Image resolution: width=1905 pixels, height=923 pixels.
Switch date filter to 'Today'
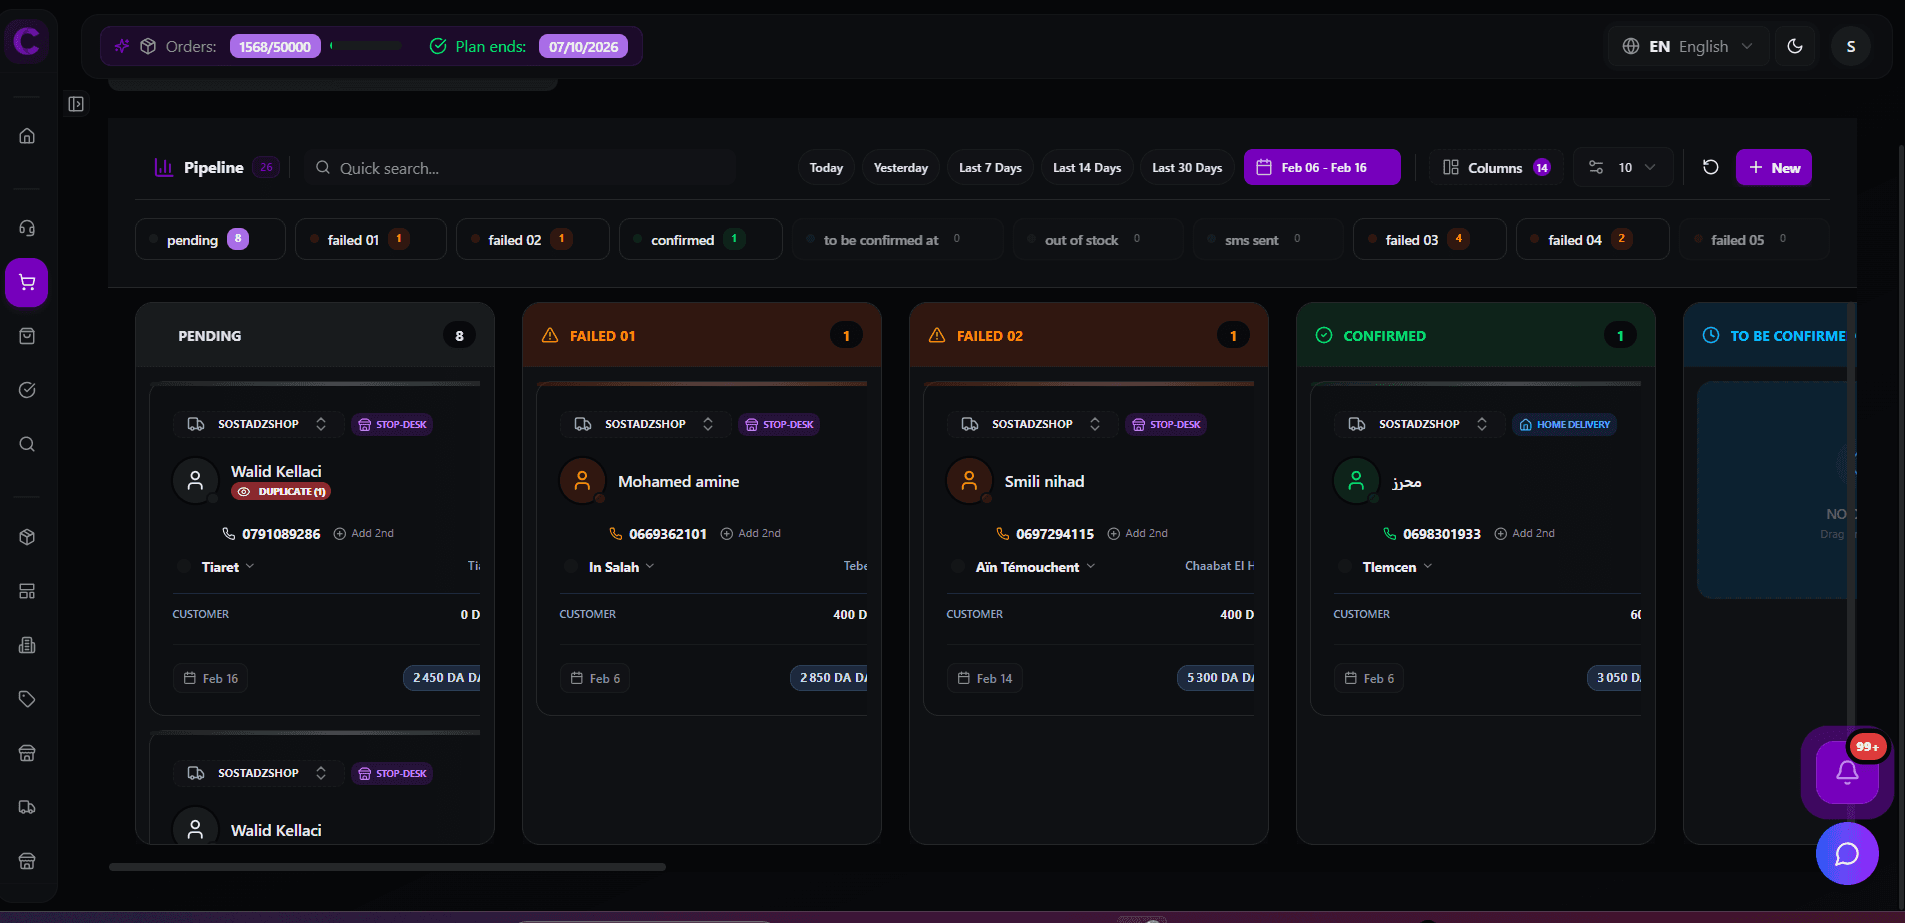(825, 167)
